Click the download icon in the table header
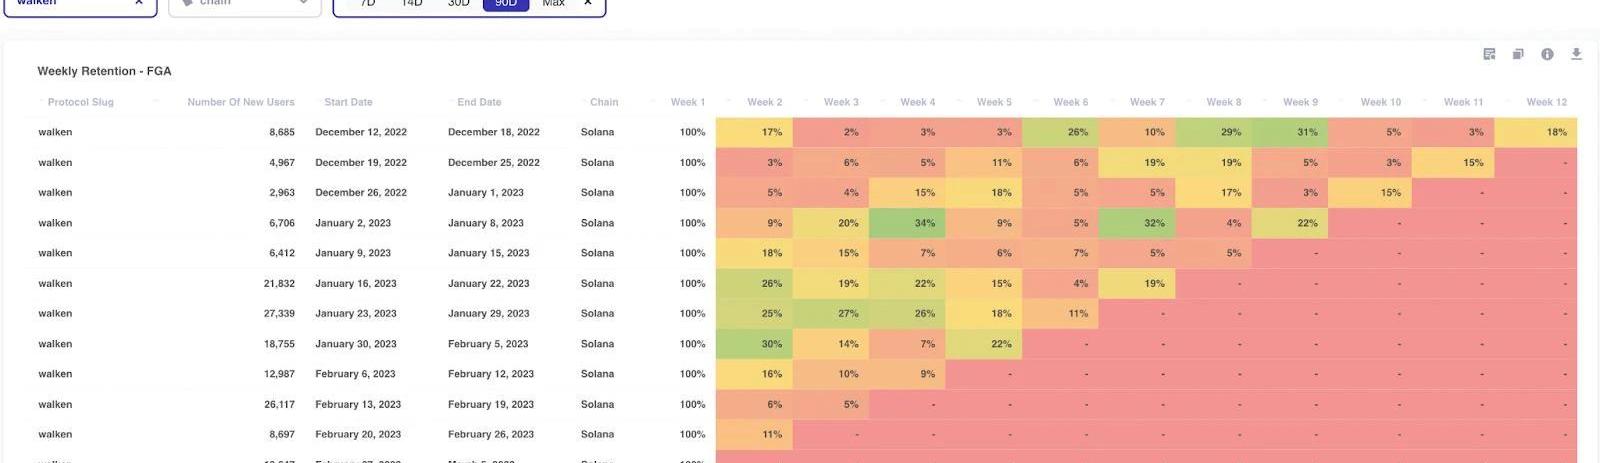This screenshot has width=1600, height=463. click(1576, 54)
